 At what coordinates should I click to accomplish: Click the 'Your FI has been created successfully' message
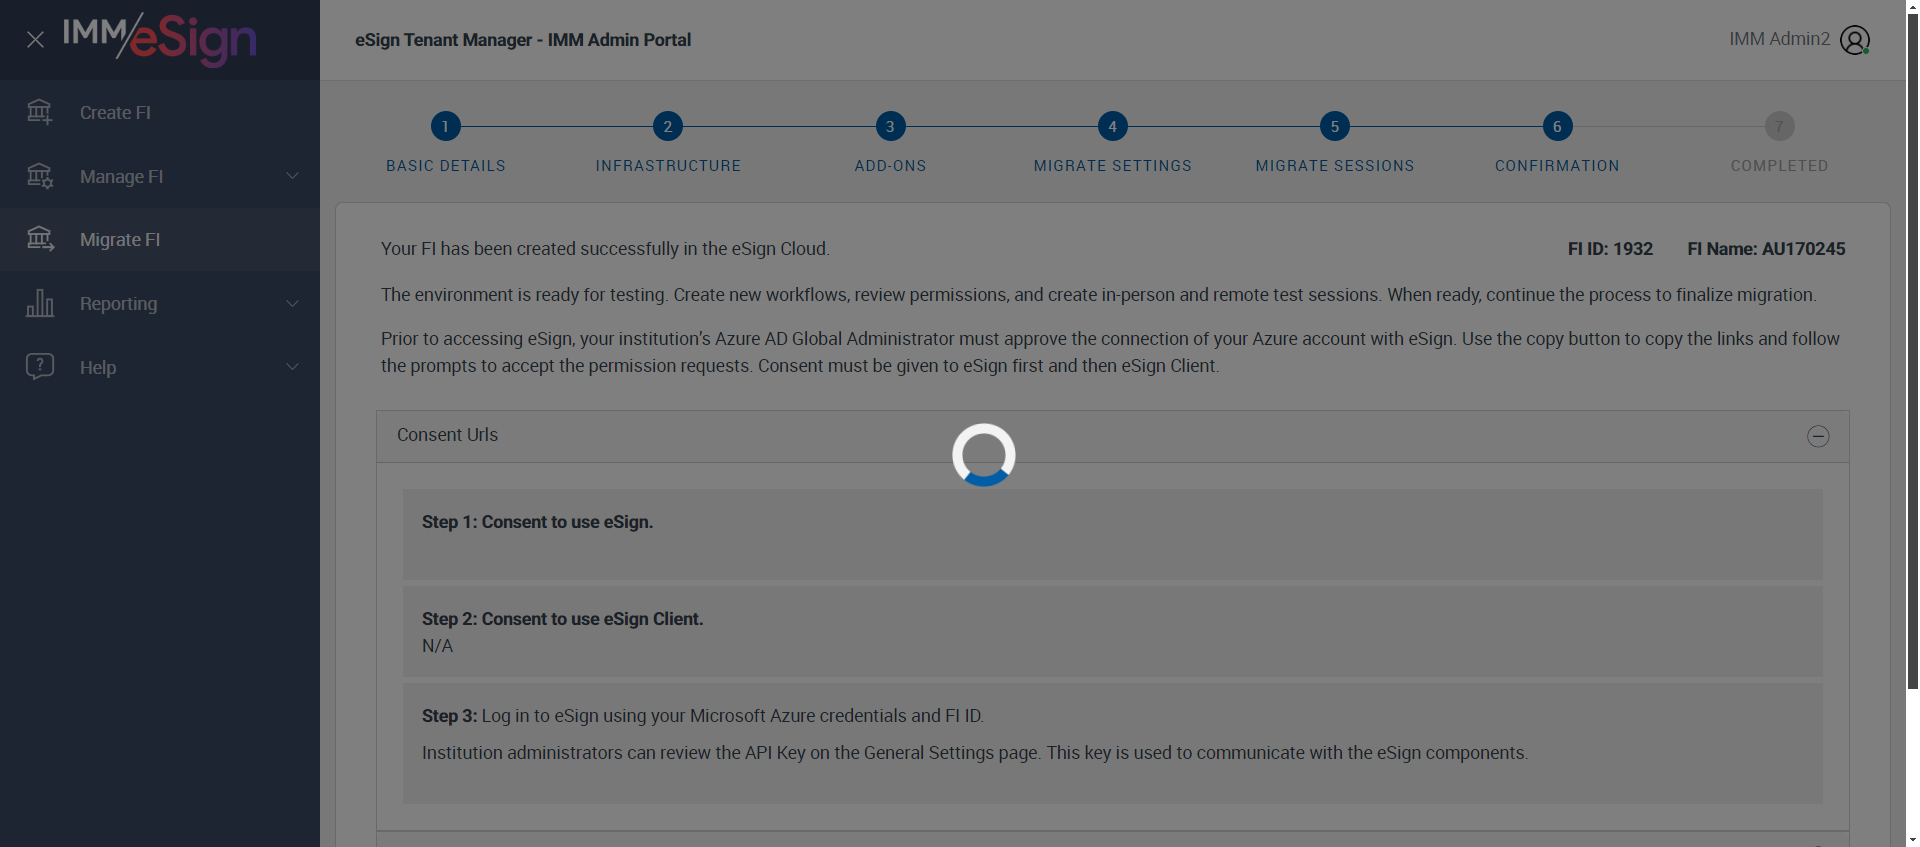(x=605, y=249)
